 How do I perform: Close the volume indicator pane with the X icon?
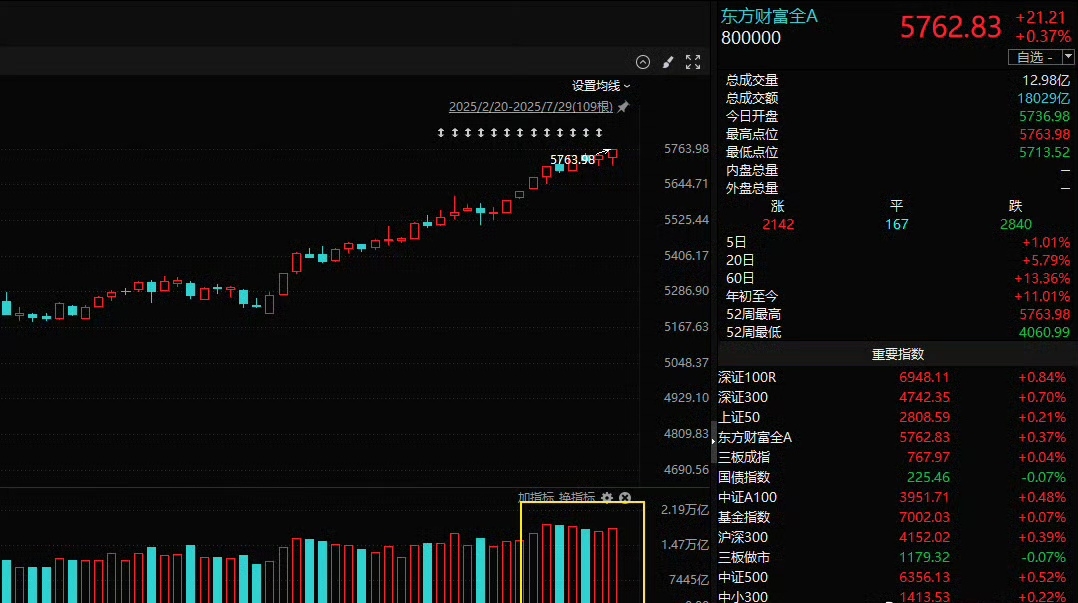[x=625, y=497]
